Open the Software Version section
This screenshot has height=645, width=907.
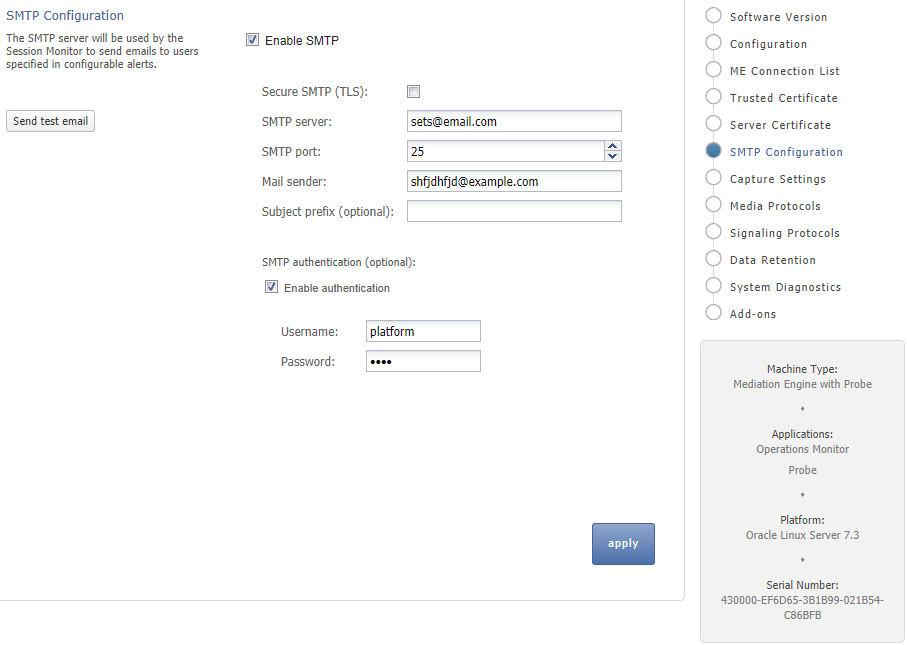coord(714,16)
